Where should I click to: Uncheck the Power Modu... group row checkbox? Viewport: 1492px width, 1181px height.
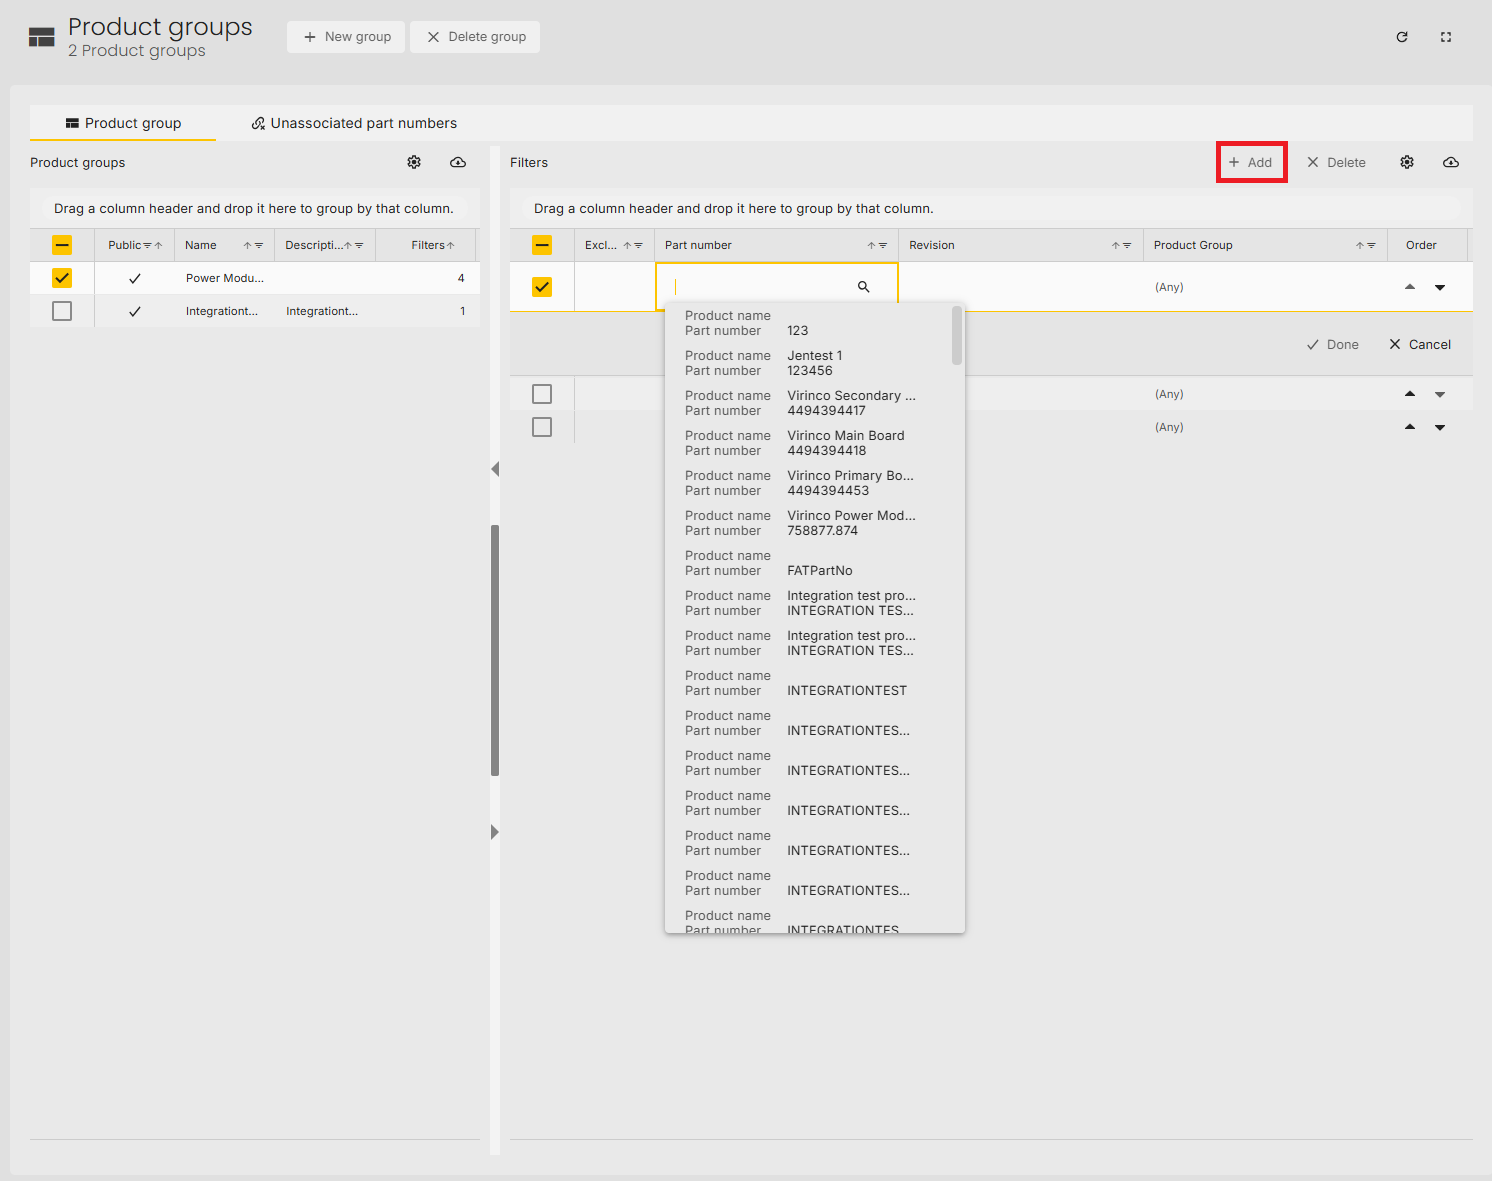62,278
